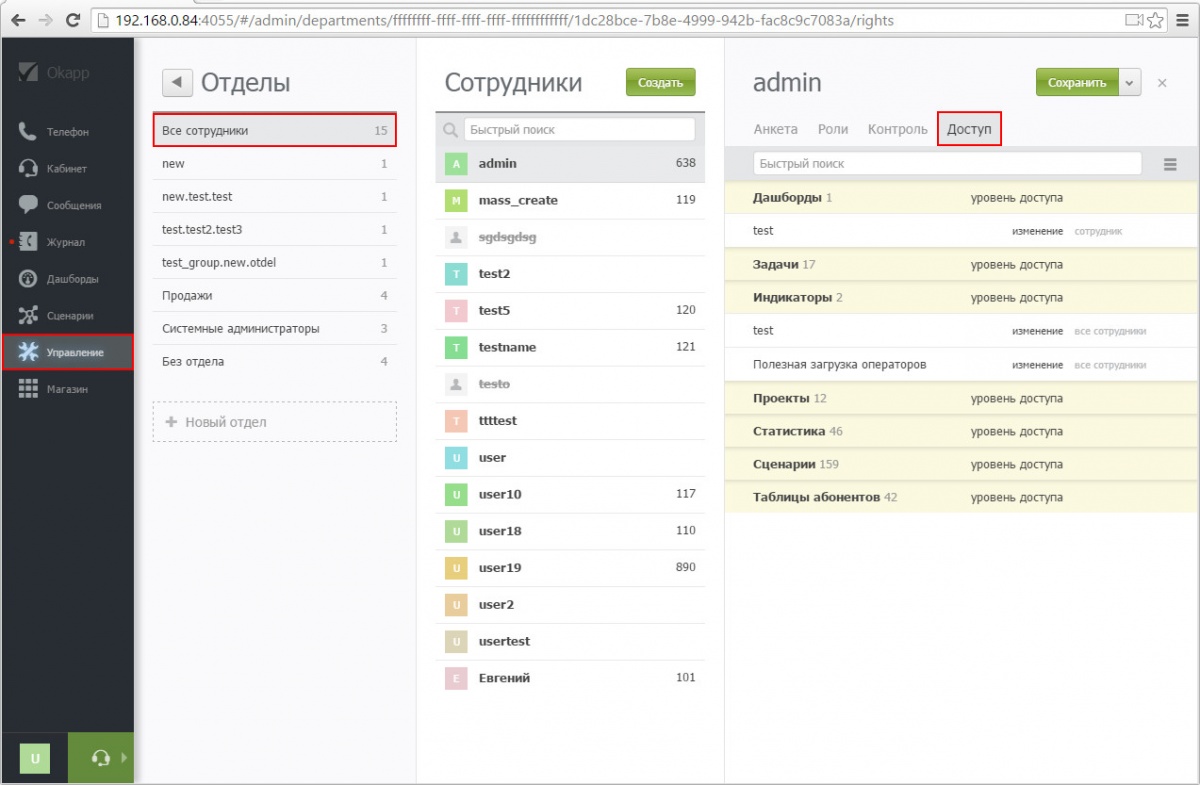Open the Журнал log icon
This screenshot has height=785, width=1200.
pos(28,242)
